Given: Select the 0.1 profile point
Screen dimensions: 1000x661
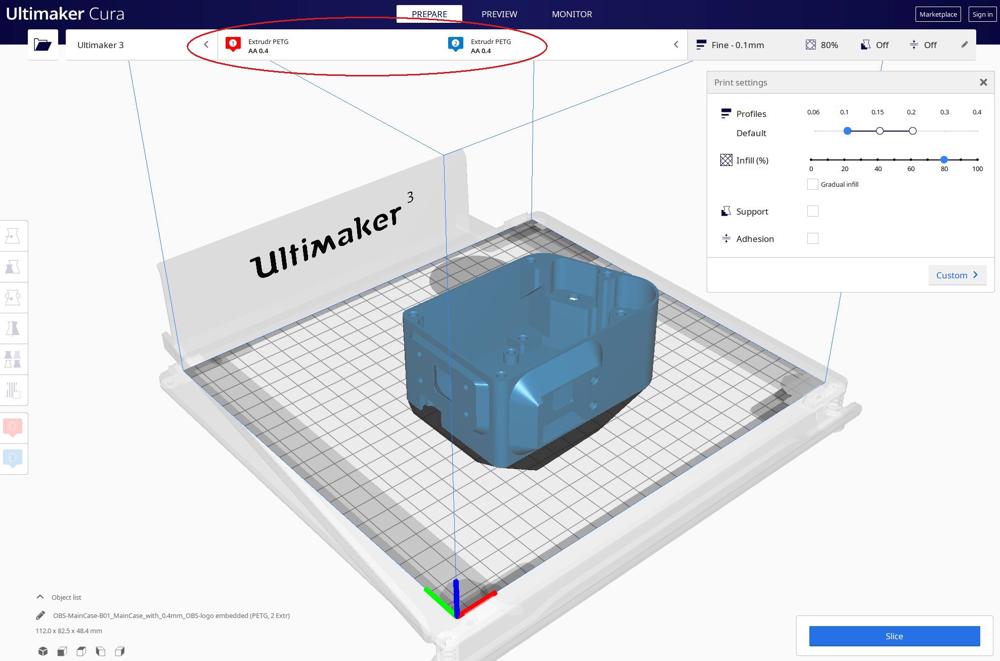Looking at the screenshot, I should coord(847,131).
